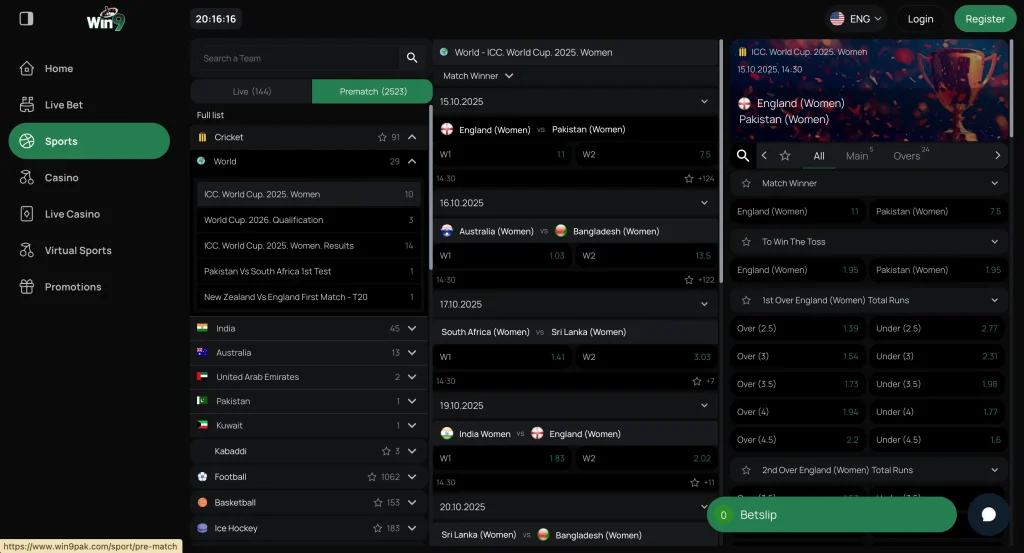Favorite the Cricket sport with star
The width and height of the screenshot is (1024, 553).
click(382, 137)
